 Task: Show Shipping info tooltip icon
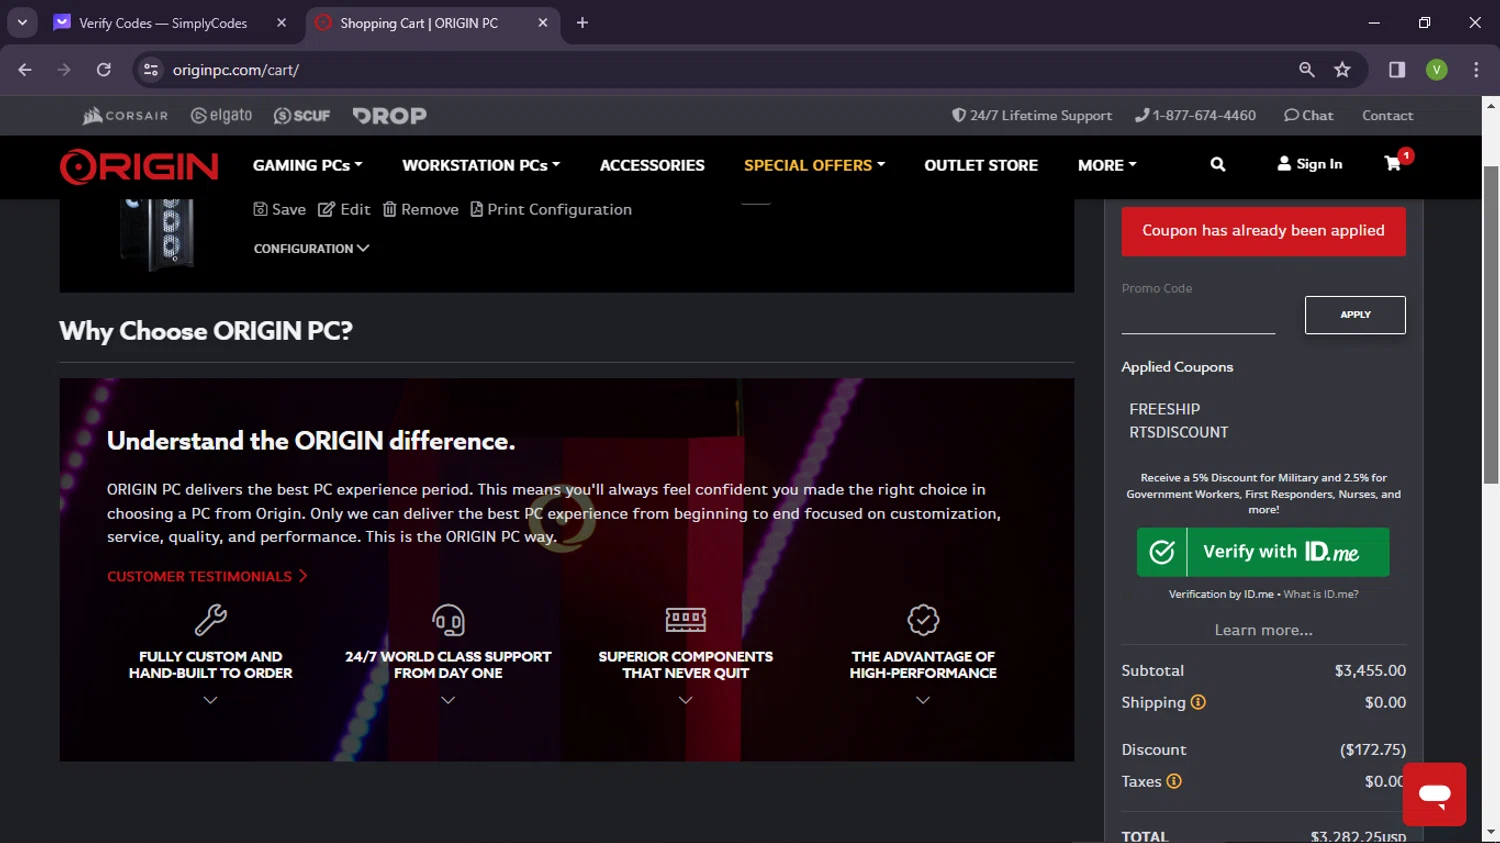(1198, 702)
